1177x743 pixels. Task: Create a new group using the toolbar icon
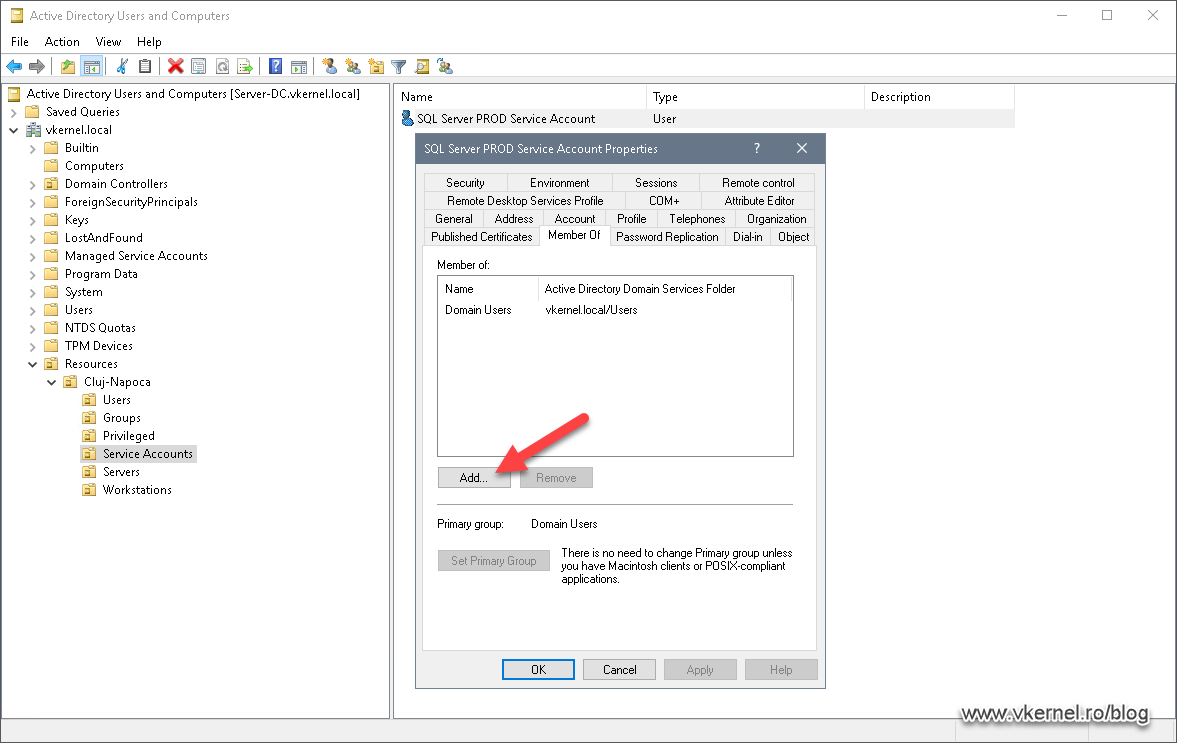click(352, 66)
